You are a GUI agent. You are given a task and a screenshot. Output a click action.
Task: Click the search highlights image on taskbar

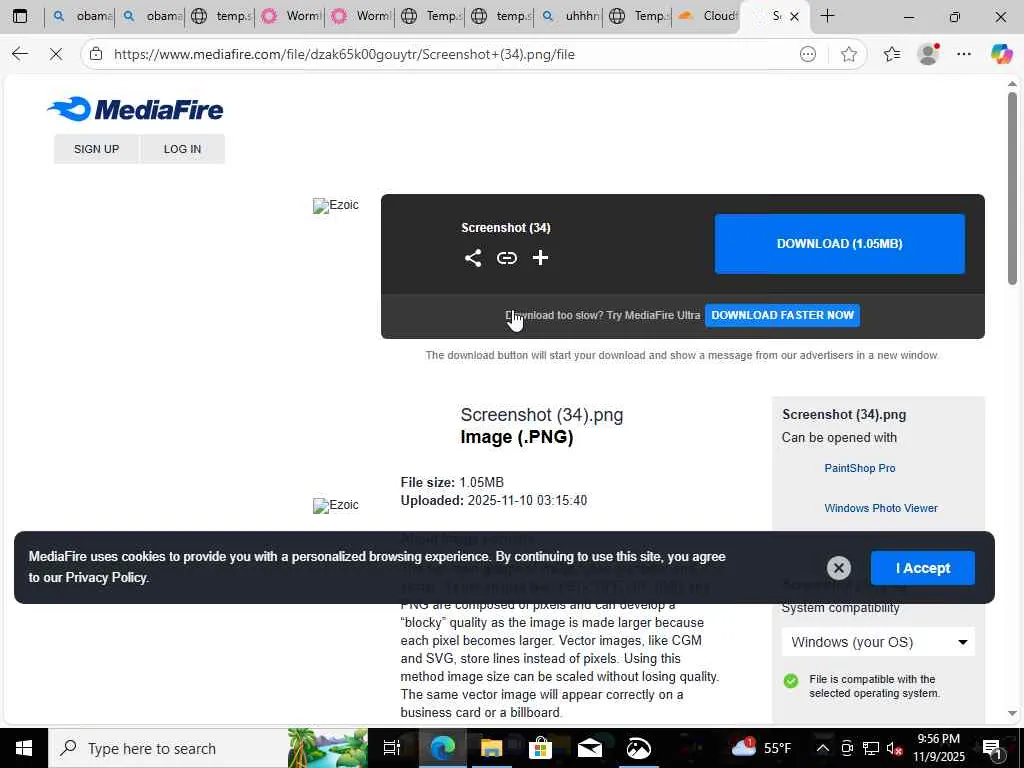click(x=327, y=748)
